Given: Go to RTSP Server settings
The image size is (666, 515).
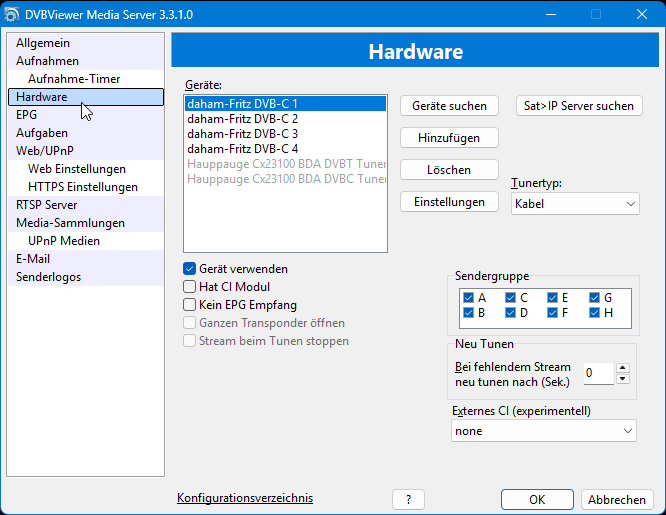Looking at the screenshot, I should (x=46, y=205).
